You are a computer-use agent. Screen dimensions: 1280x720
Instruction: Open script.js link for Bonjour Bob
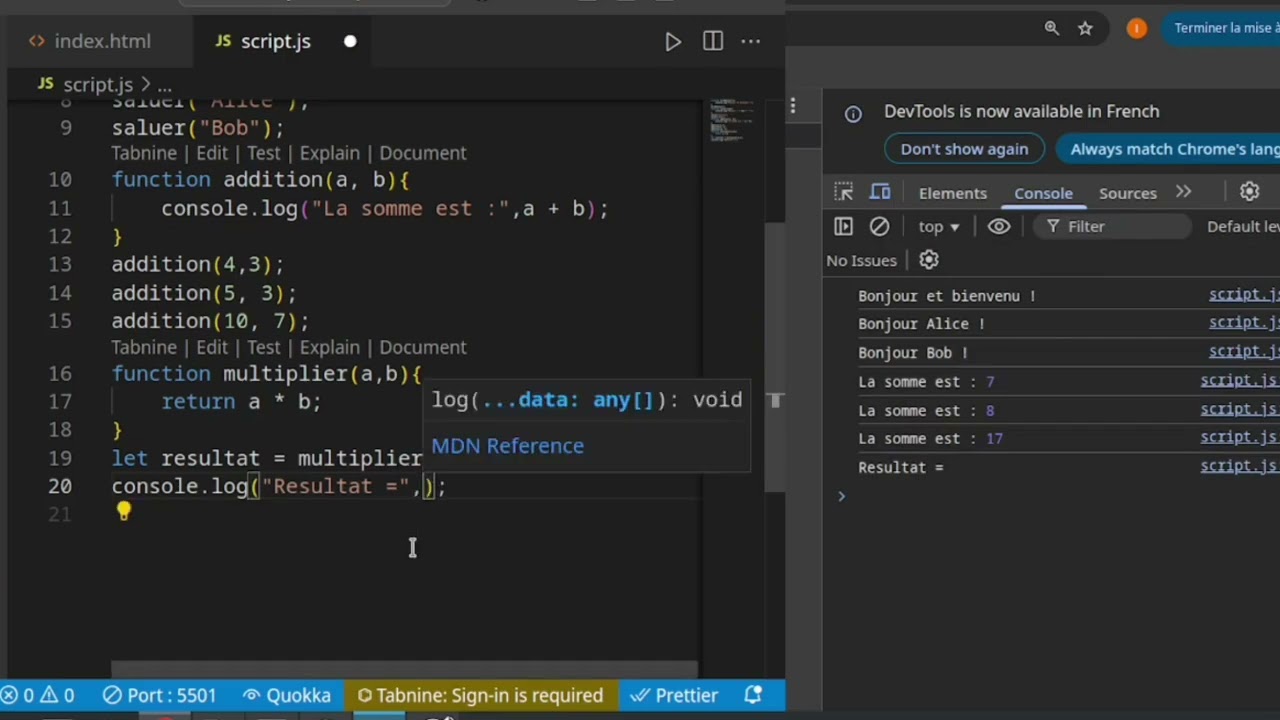coord(1243,351)
